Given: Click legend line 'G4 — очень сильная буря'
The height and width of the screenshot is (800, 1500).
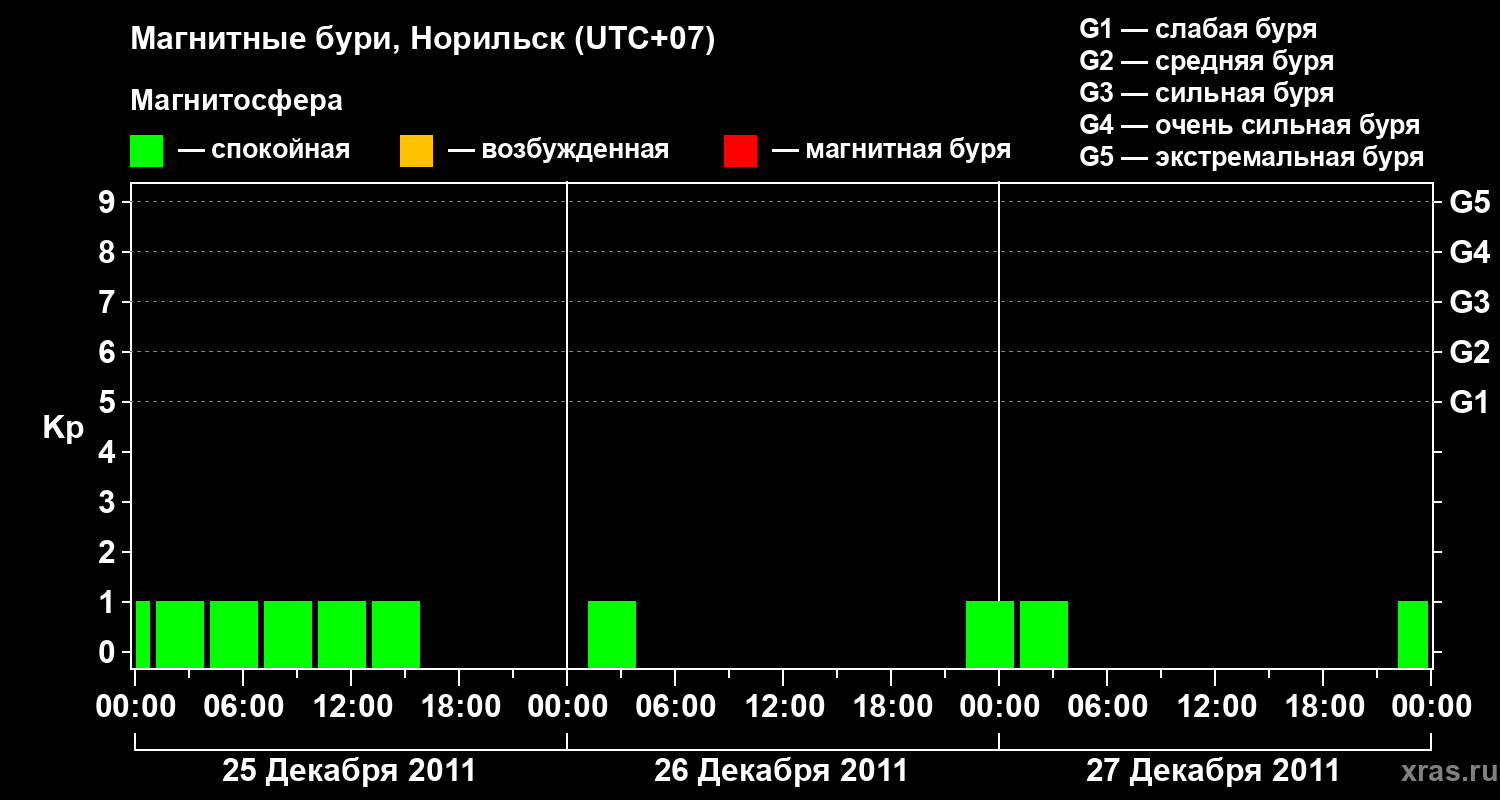Looking at the screenshot, I should [x=1250, y=125].
